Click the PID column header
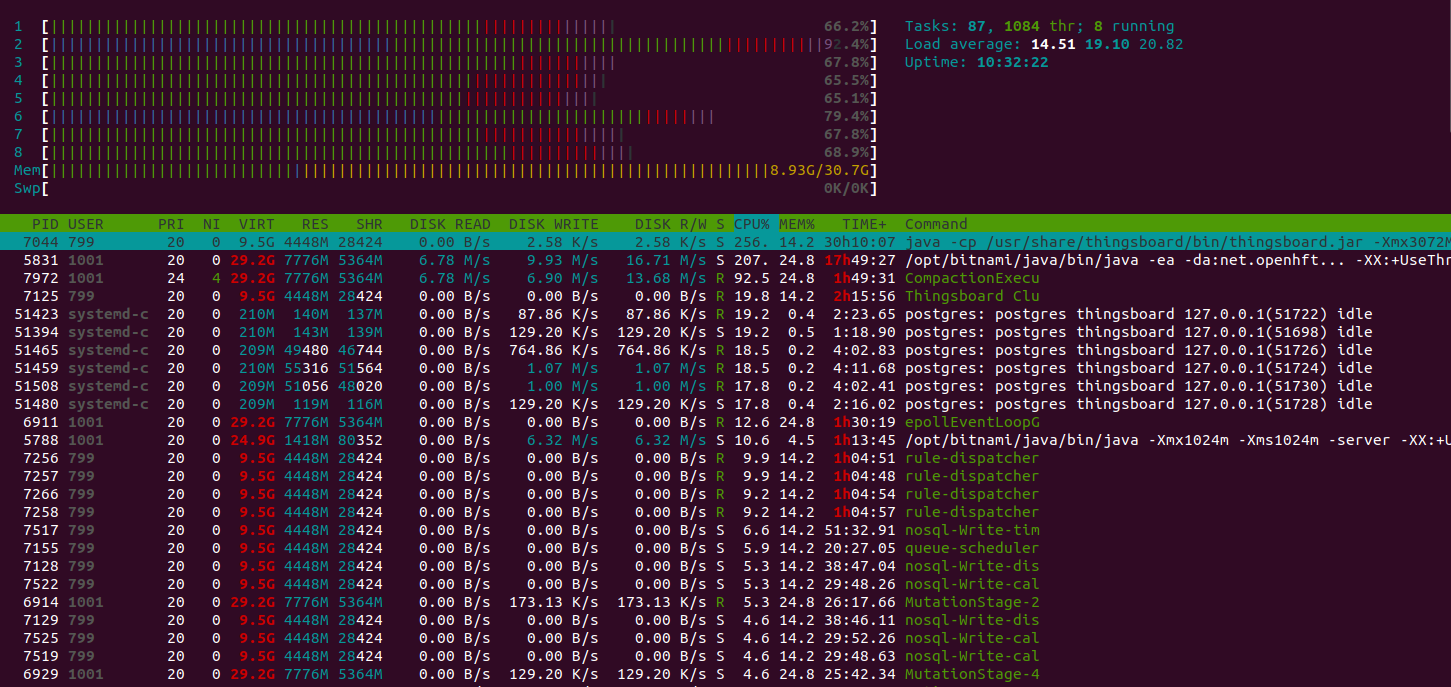This screenshot has width=1451, height=687. tap(45, 224)
